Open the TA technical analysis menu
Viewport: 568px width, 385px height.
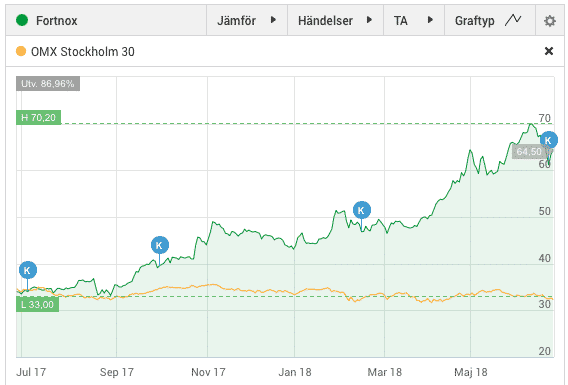coord(414,21)
